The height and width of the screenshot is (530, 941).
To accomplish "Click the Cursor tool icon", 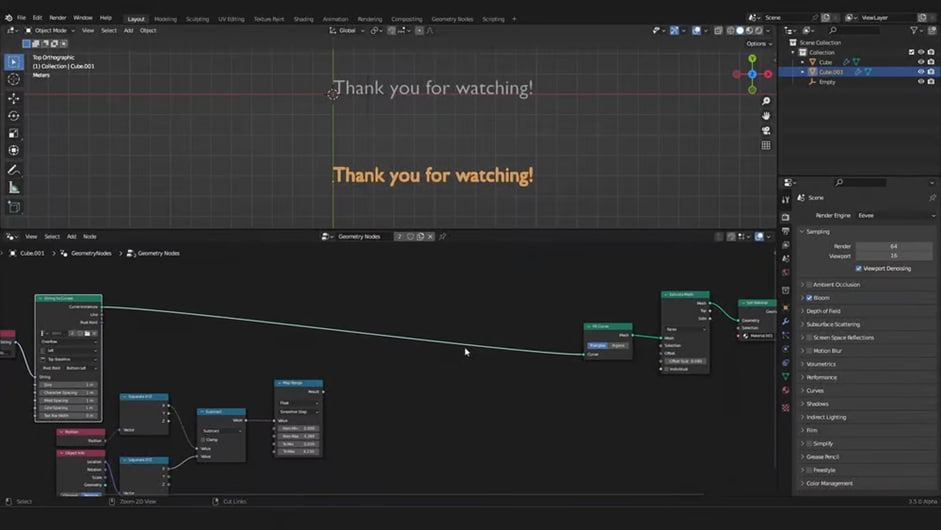I will coord(14,79).
